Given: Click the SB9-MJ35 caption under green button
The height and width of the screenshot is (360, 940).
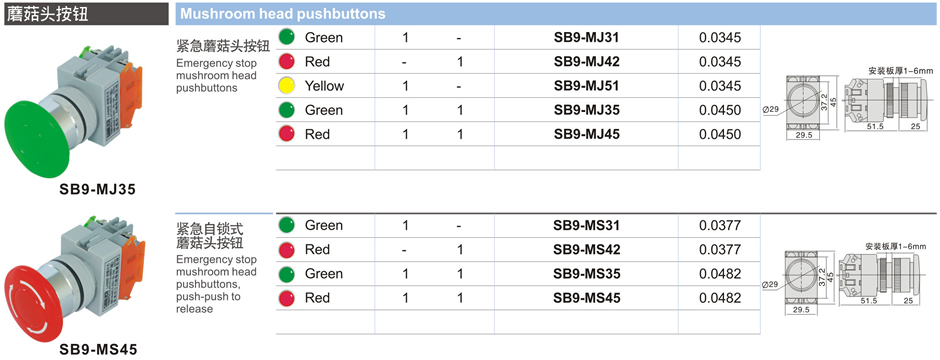Looking at the screenshot, I should point(98,190).
